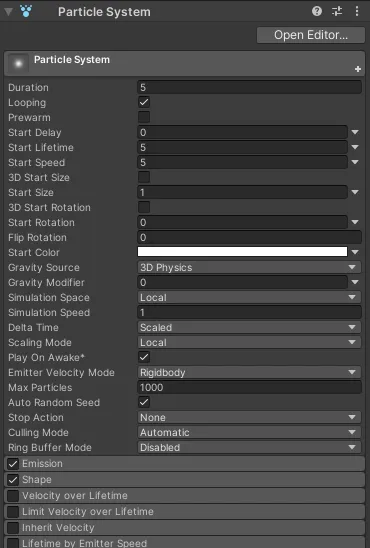Click the white Start Color swatch
The height and width of the screenshot is (548, 370).
(x=242, y=252)
